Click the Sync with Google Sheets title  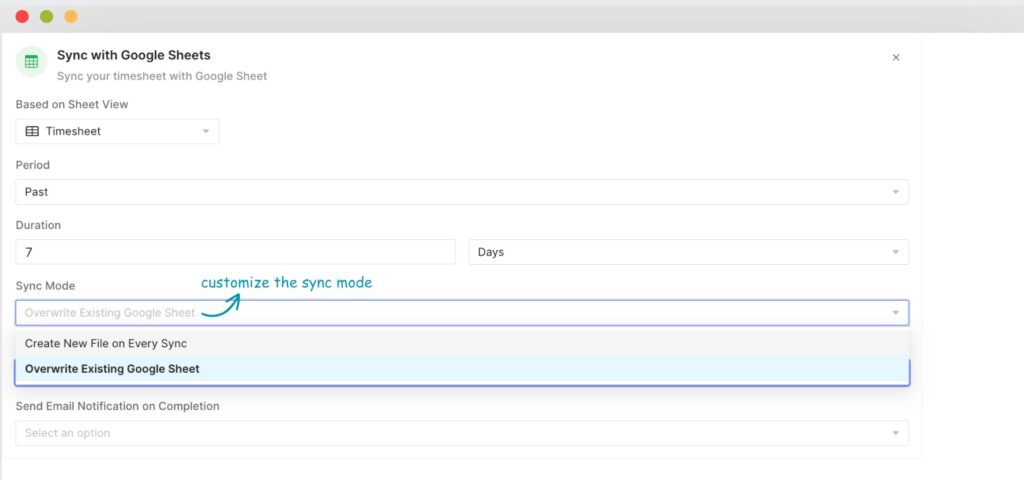pos(134,56)
